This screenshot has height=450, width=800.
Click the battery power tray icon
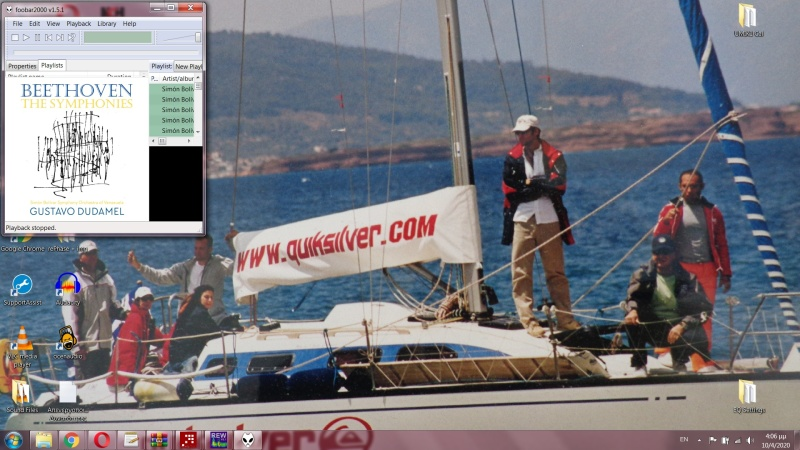tap(725, 440)
